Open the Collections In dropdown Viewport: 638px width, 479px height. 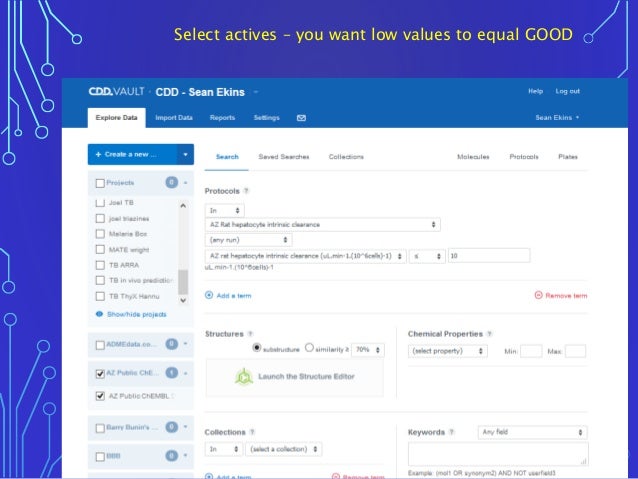pos(224,449)
